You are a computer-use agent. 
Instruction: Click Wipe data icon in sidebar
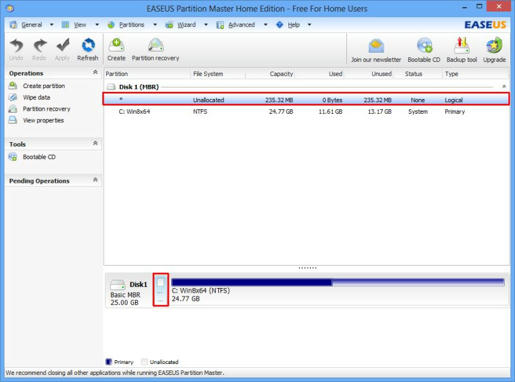tap(13, 97)
